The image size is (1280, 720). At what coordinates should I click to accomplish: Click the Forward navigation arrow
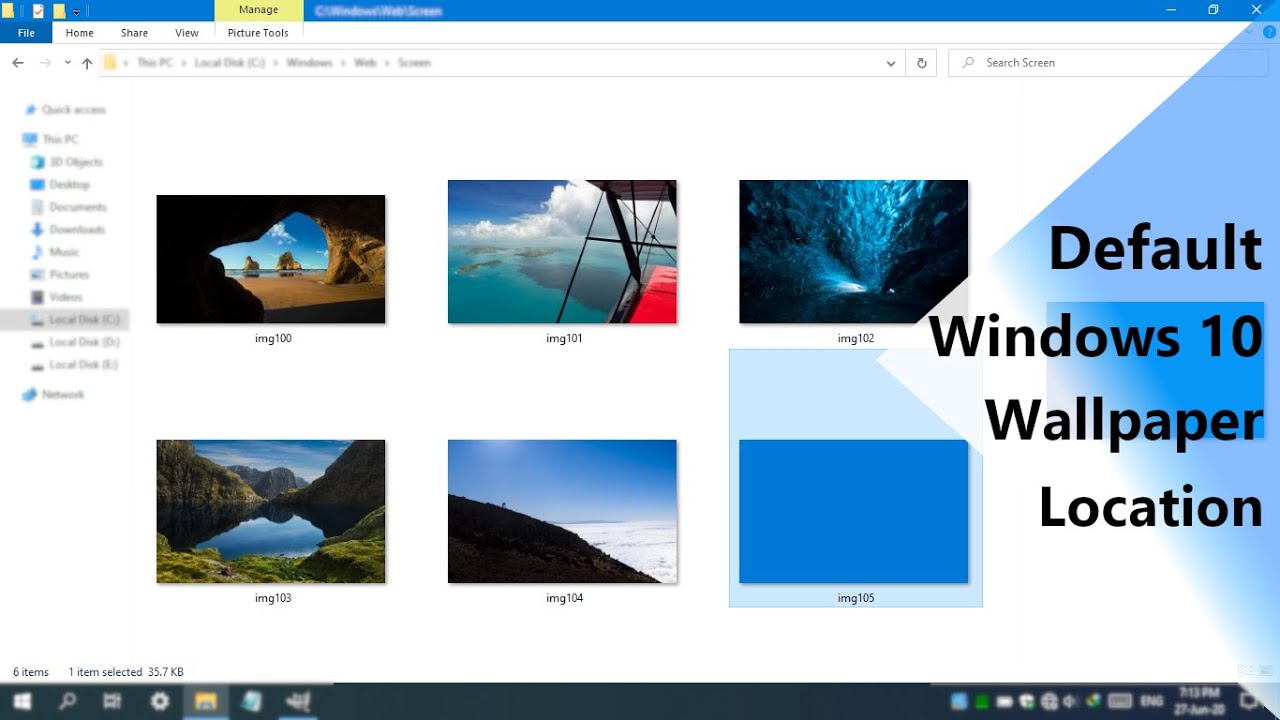point(45,63)
